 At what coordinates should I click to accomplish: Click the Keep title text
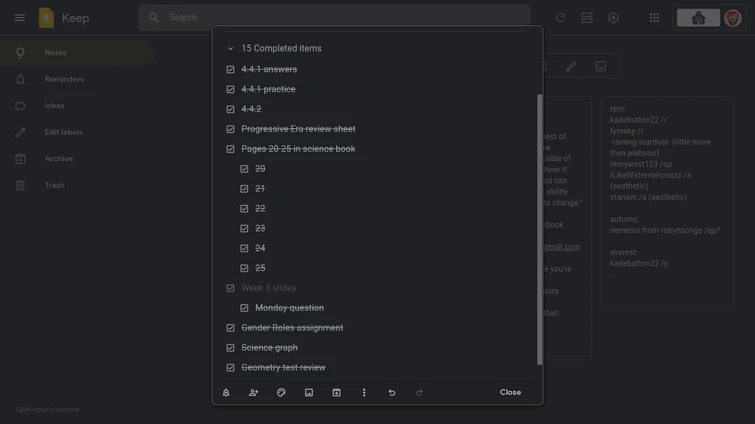pyautogui.click(x=75, y=18)
